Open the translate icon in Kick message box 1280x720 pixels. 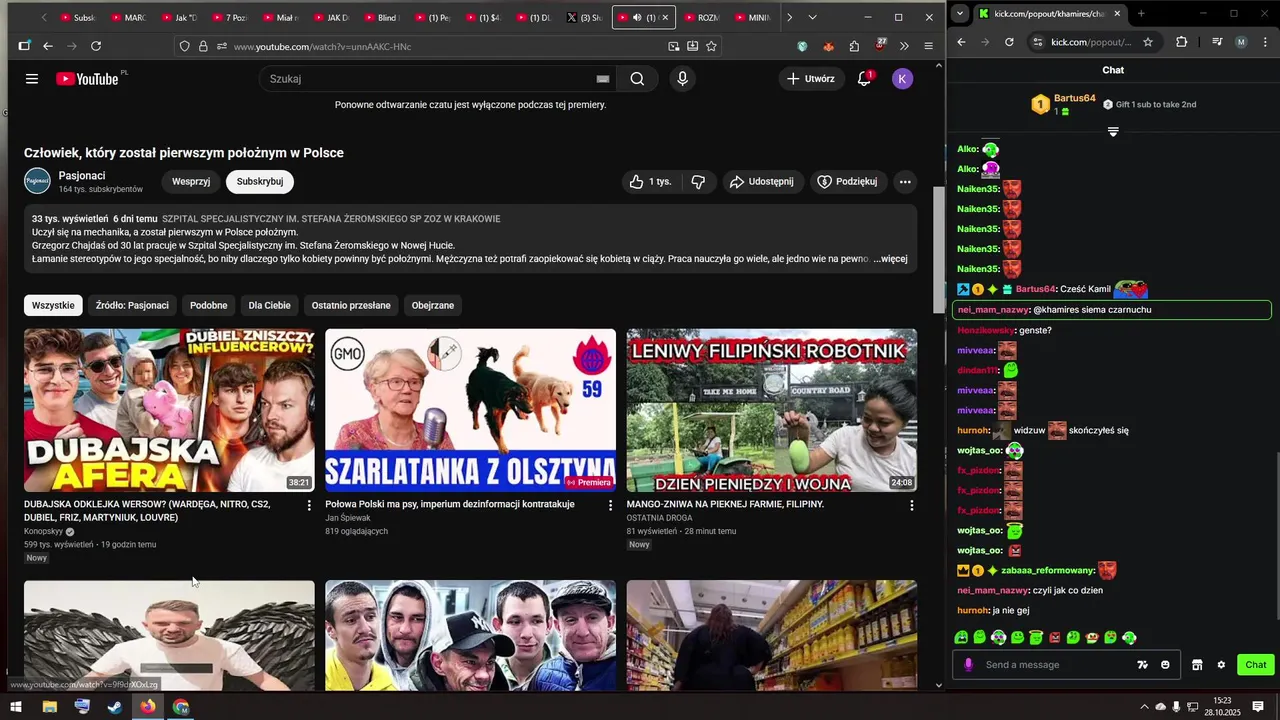(x=1142, y=665)
